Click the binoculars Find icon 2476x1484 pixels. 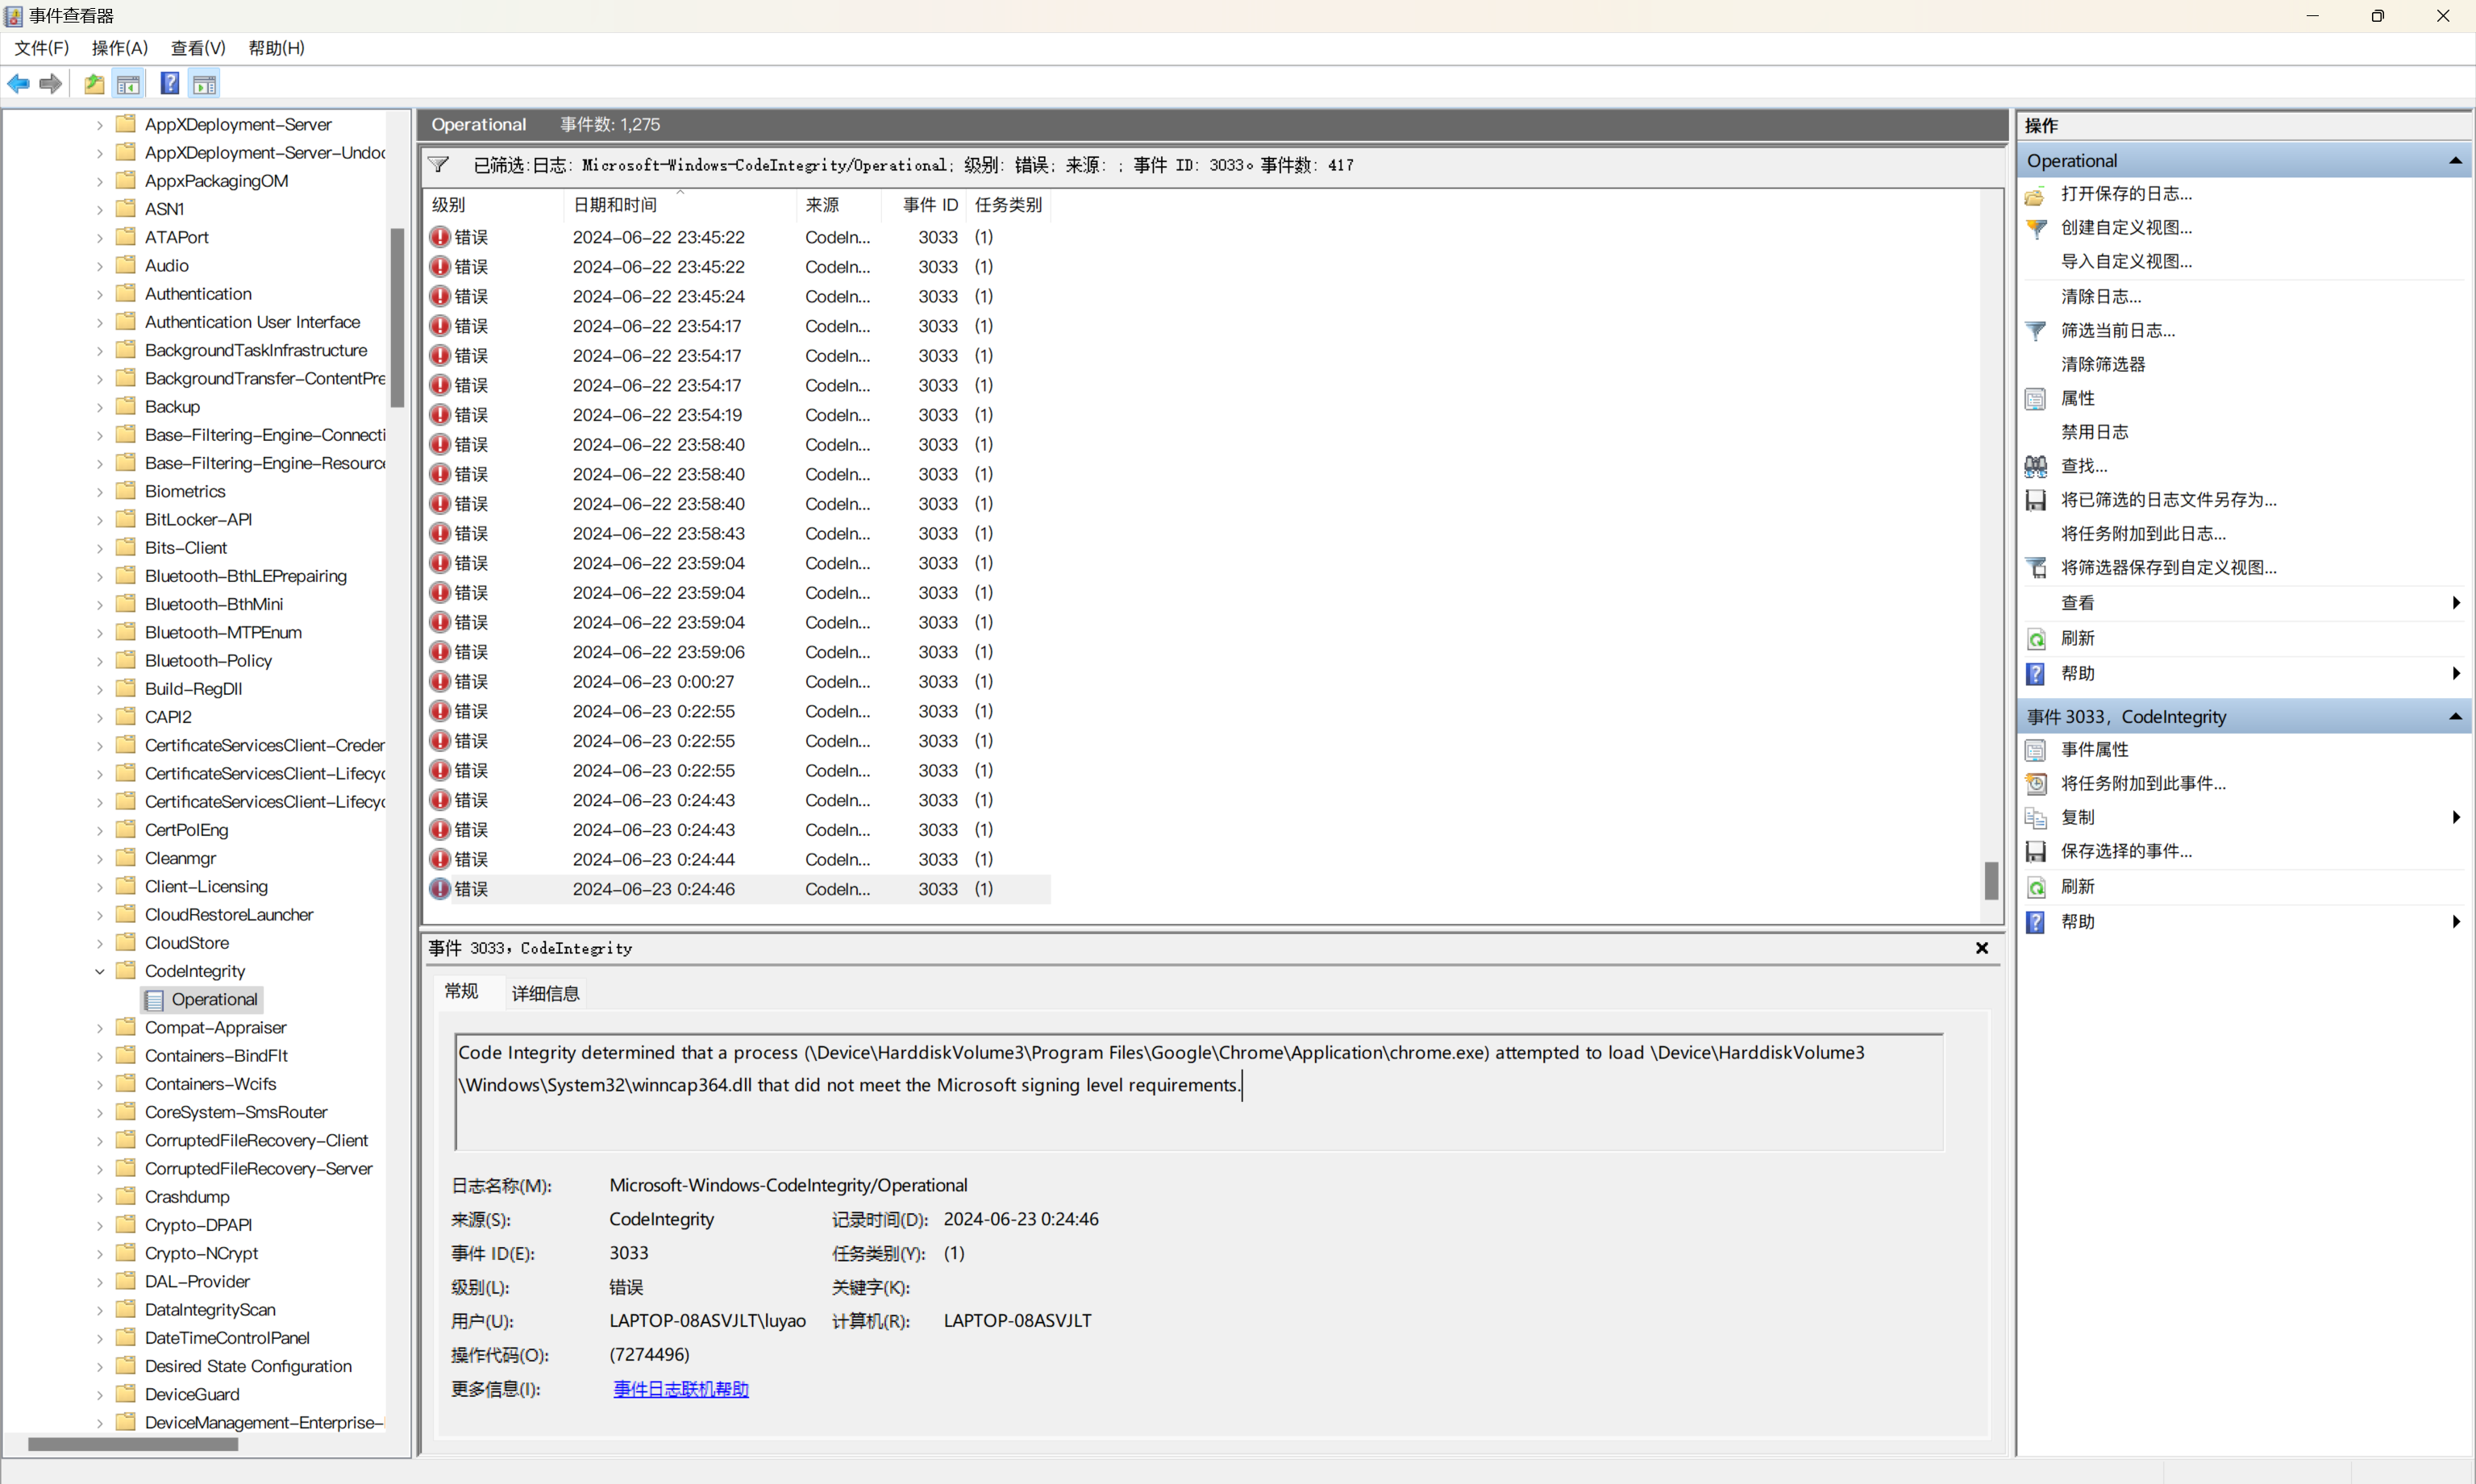tap(2036, 466)
